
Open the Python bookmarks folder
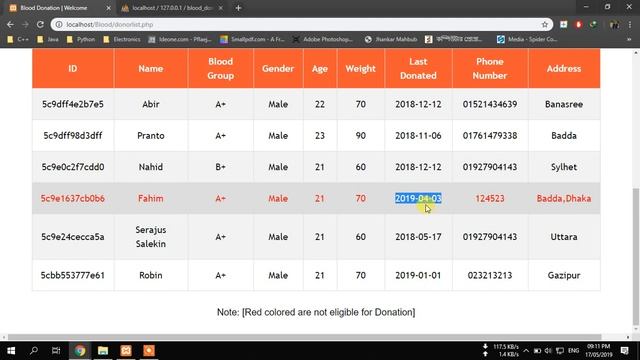coord(81,40)
